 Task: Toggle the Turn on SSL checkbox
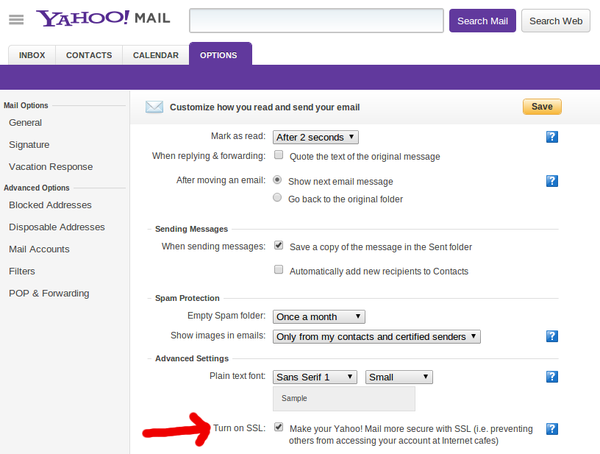pyautogui.click(x=279, y=428)
